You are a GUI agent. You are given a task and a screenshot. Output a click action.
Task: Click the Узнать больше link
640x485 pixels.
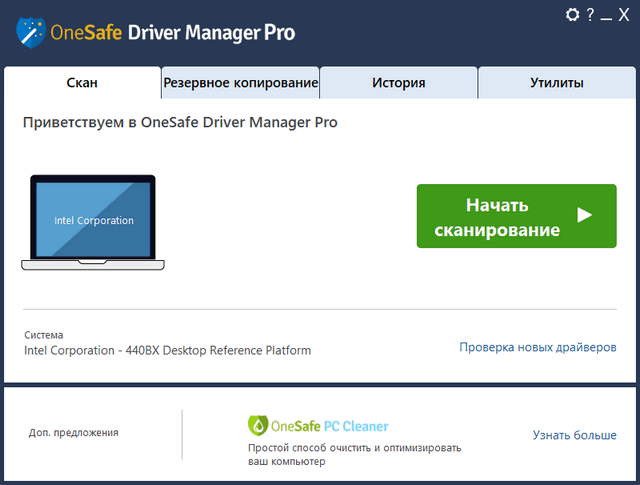[x=574, y=435]
